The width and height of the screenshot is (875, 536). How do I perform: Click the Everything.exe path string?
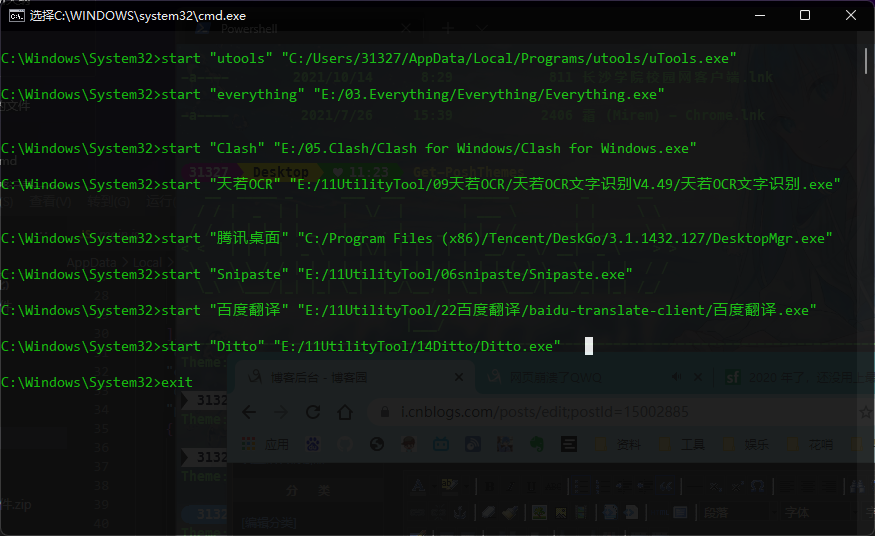tap(489, 94)
